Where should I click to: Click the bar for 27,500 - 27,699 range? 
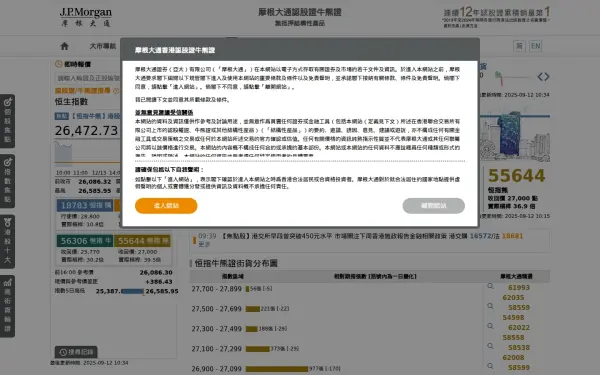[x=253, y=309]
